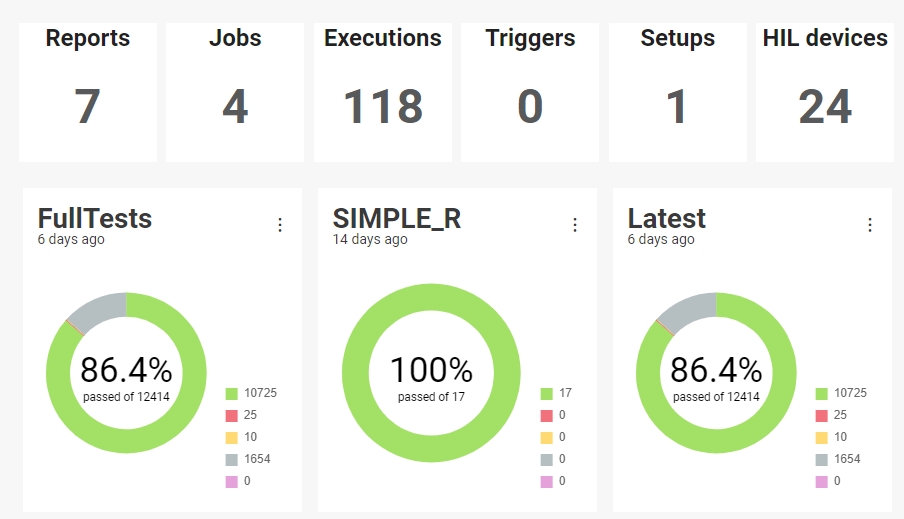Click the Latest report title
The width and height of the screenshot is (904, 519).
(x=666, y=219)
